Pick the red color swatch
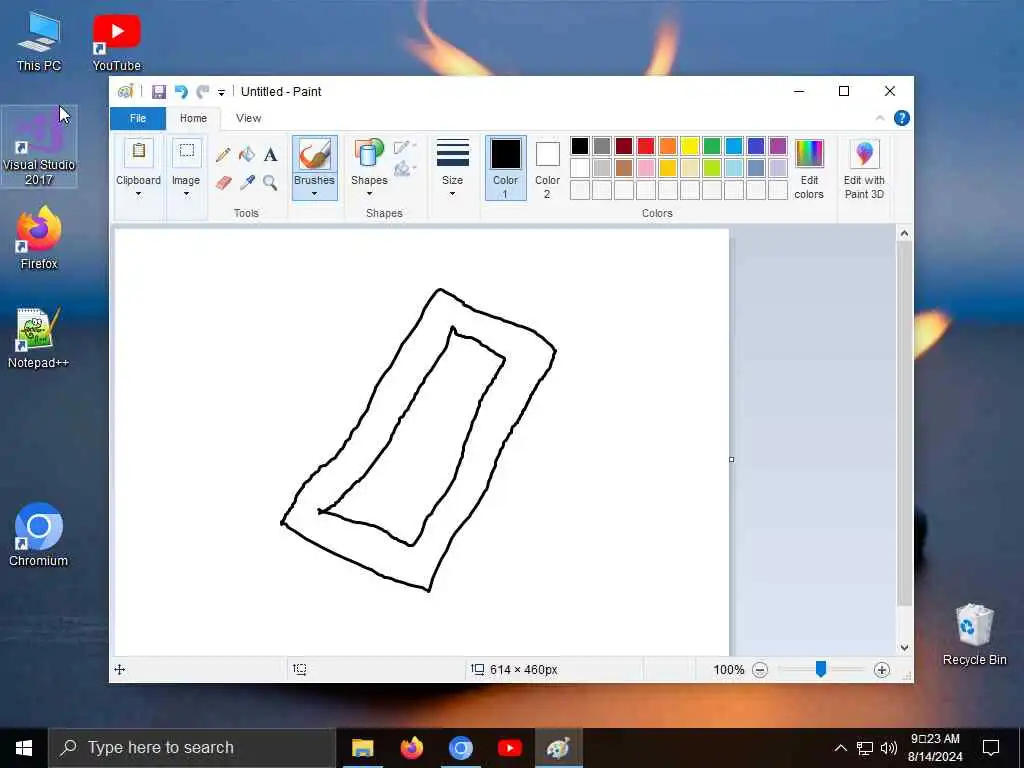The height and width of the screenshot is (768, 1024). (646, 146)
